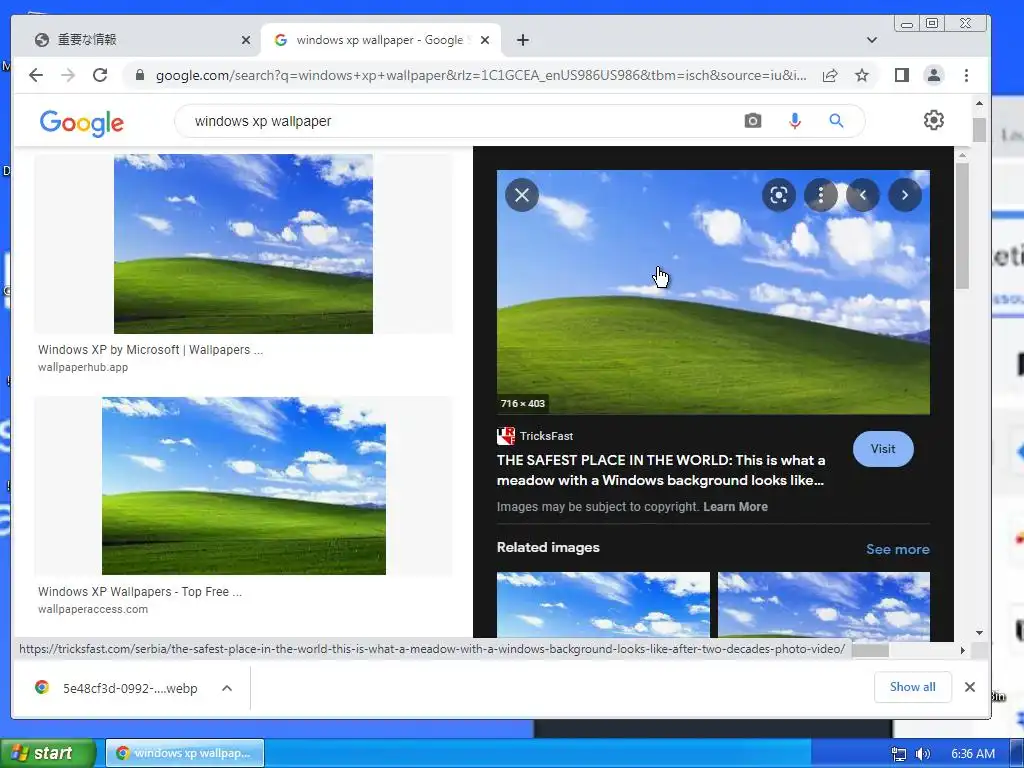Click the wallpaperhub.app source text

(83, 367)
